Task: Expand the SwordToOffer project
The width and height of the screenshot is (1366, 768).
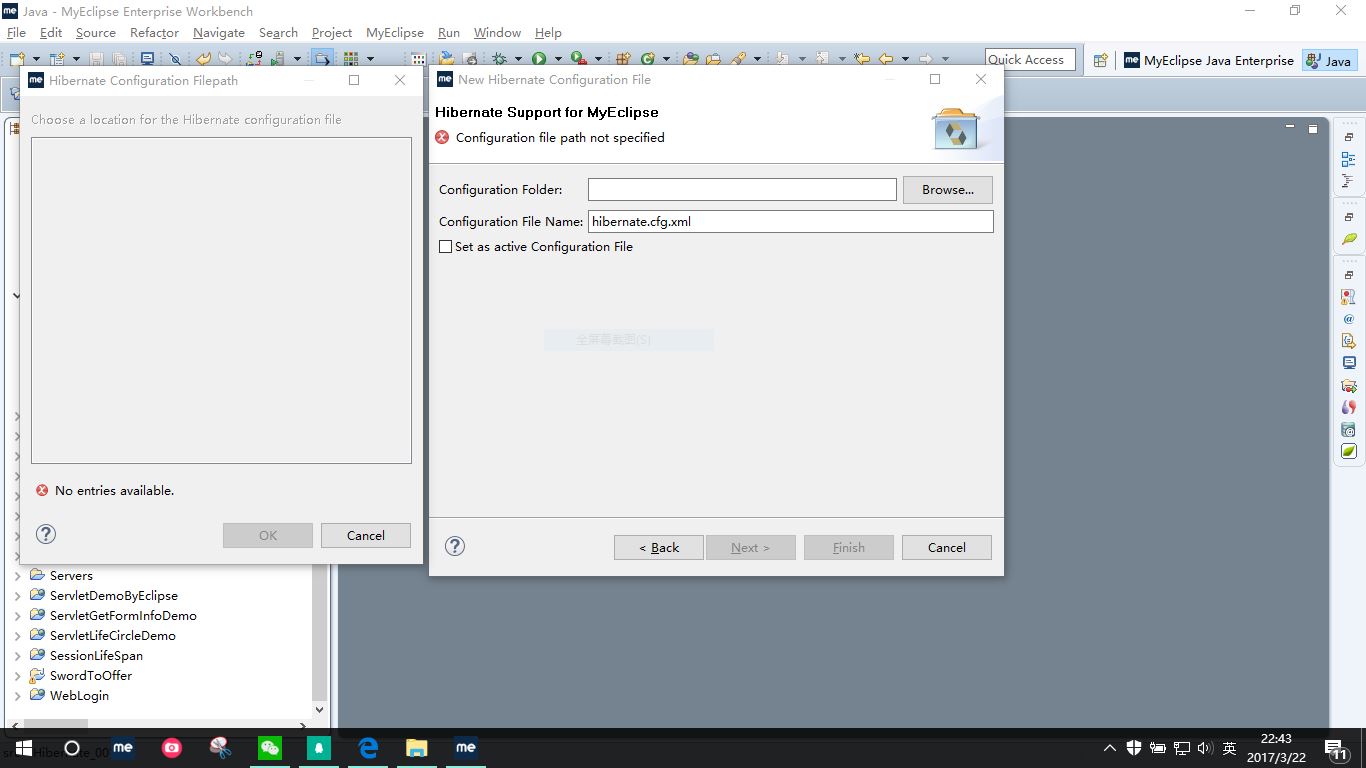Action: coord(17,676)
